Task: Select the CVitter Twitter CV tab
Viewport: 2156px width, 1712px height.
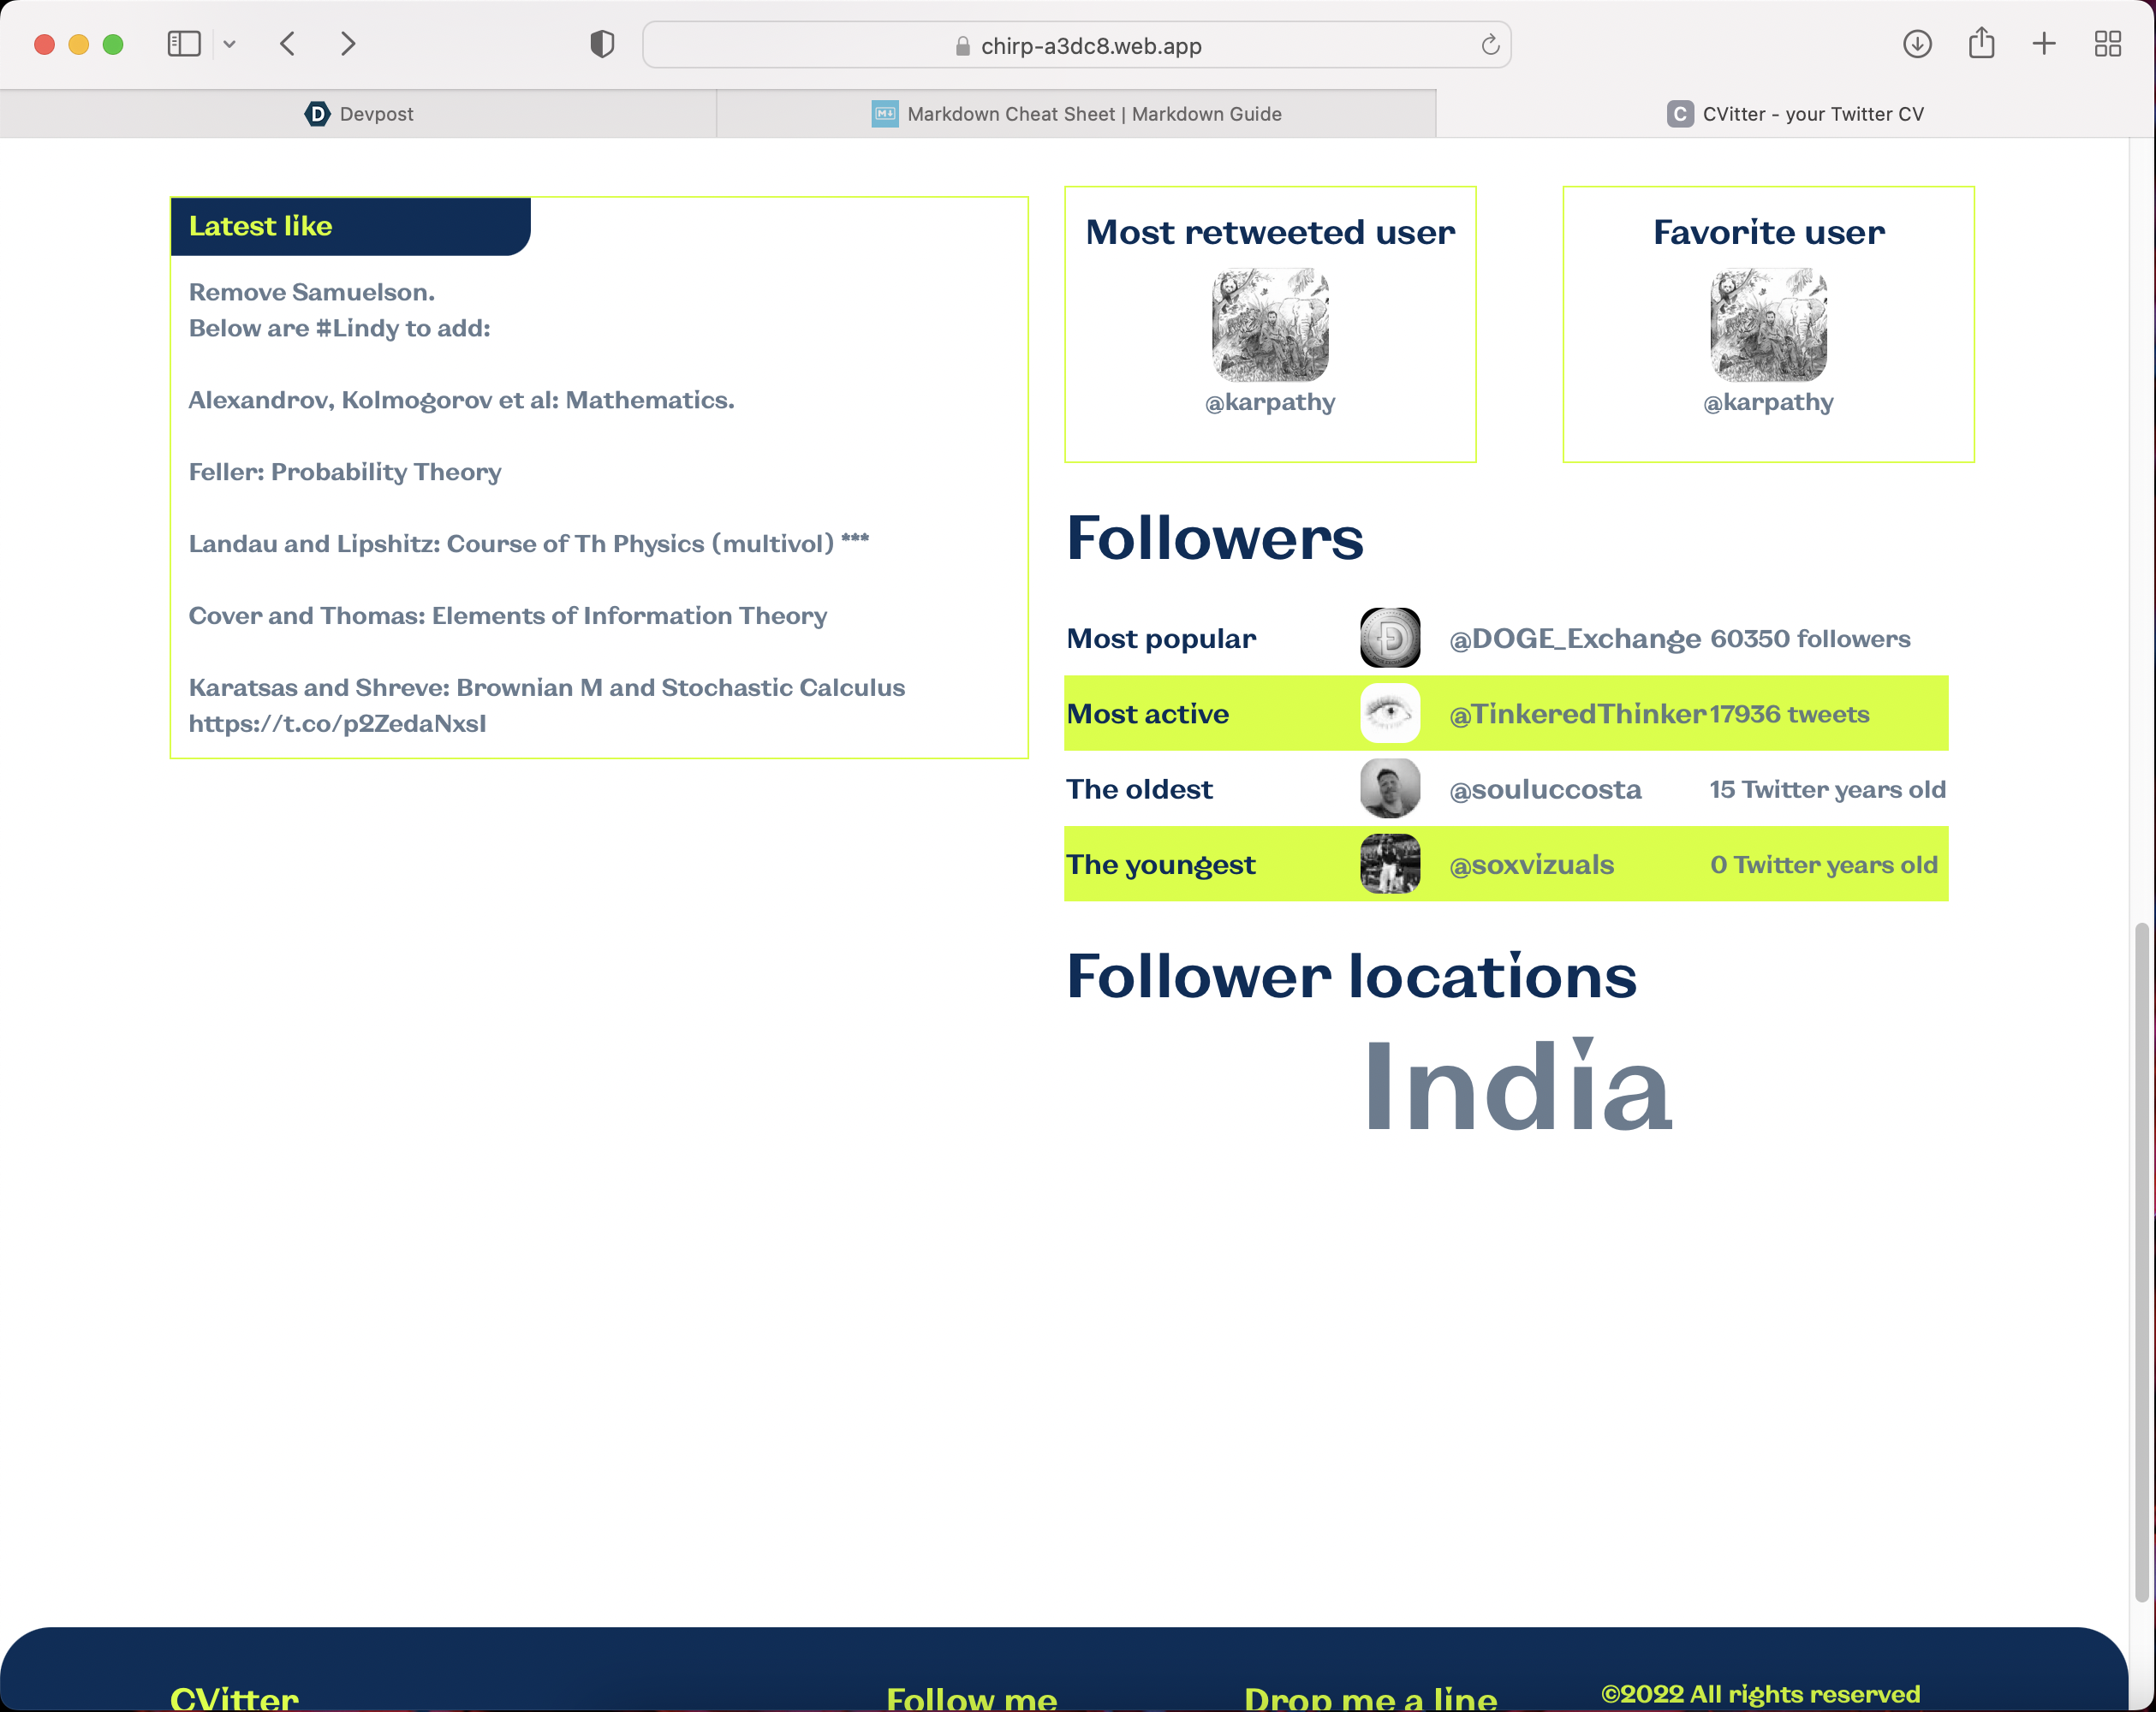Action: pos(1795,114)
